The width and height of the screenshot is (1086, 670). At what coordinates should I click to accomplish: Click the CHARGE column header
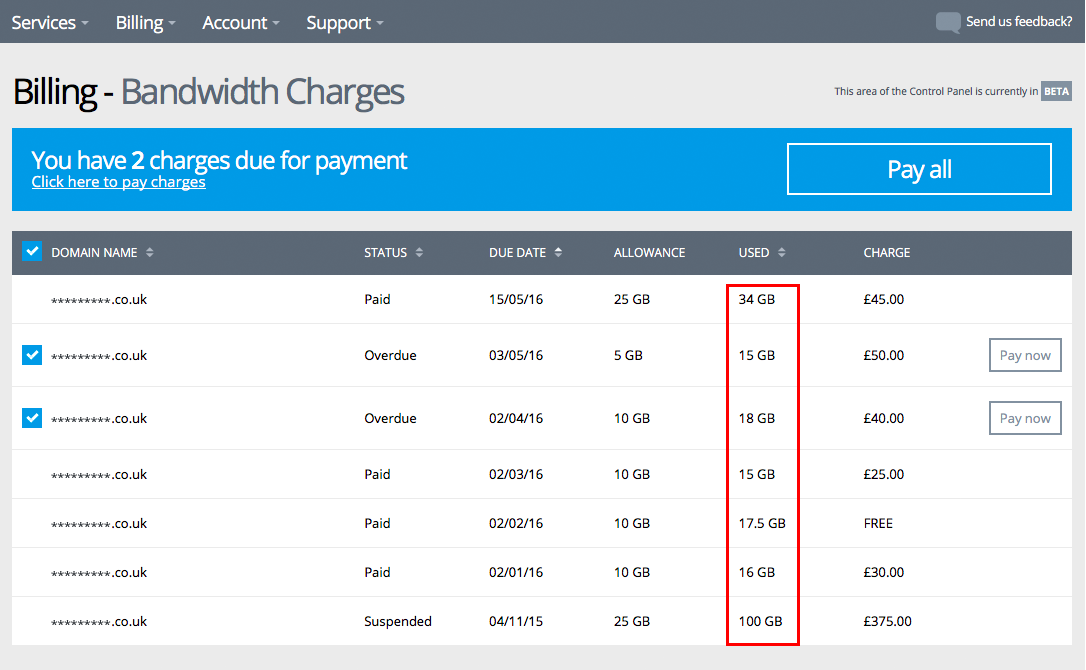coord(887,253)
